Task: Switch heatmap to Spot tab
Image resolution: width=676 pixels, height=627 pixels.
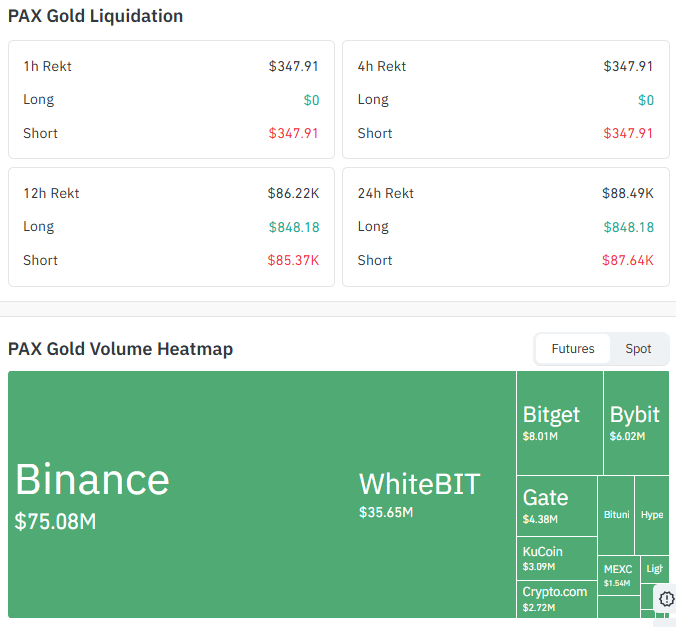Action: click(638, 348)
